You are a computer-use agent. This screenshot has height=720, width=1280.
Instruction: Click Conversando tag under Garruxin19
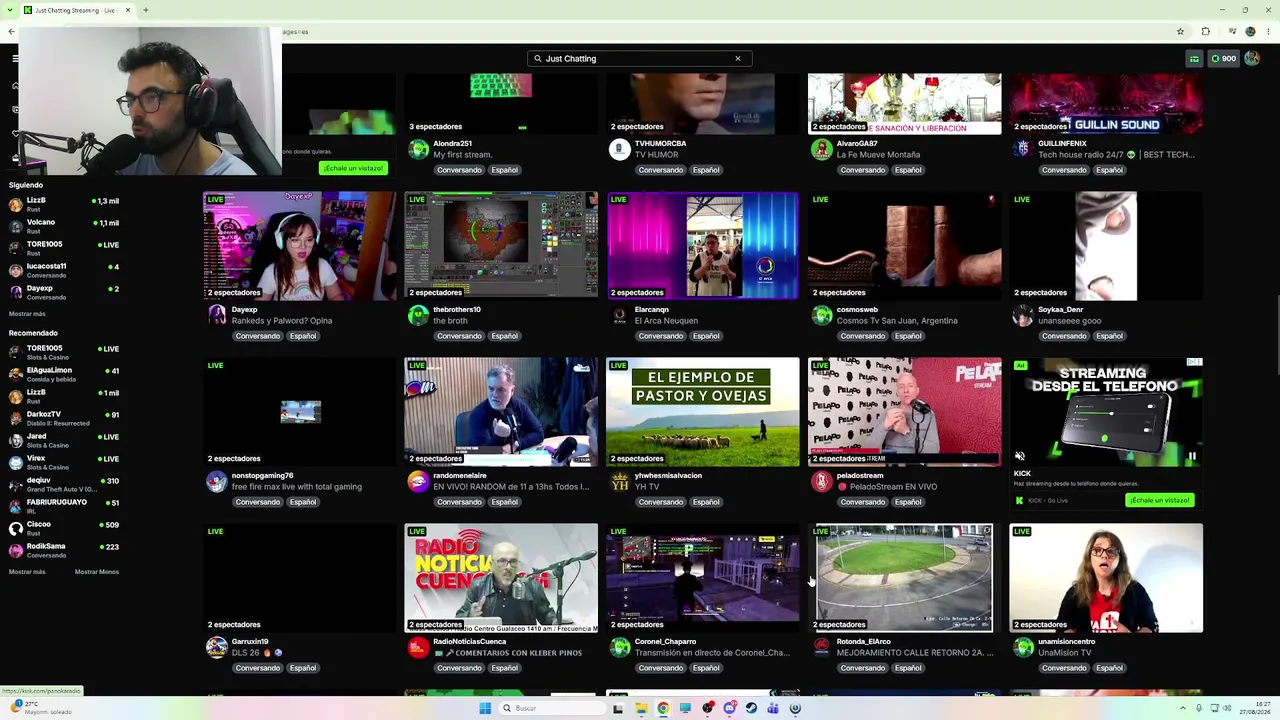click(x=257, y=668)
